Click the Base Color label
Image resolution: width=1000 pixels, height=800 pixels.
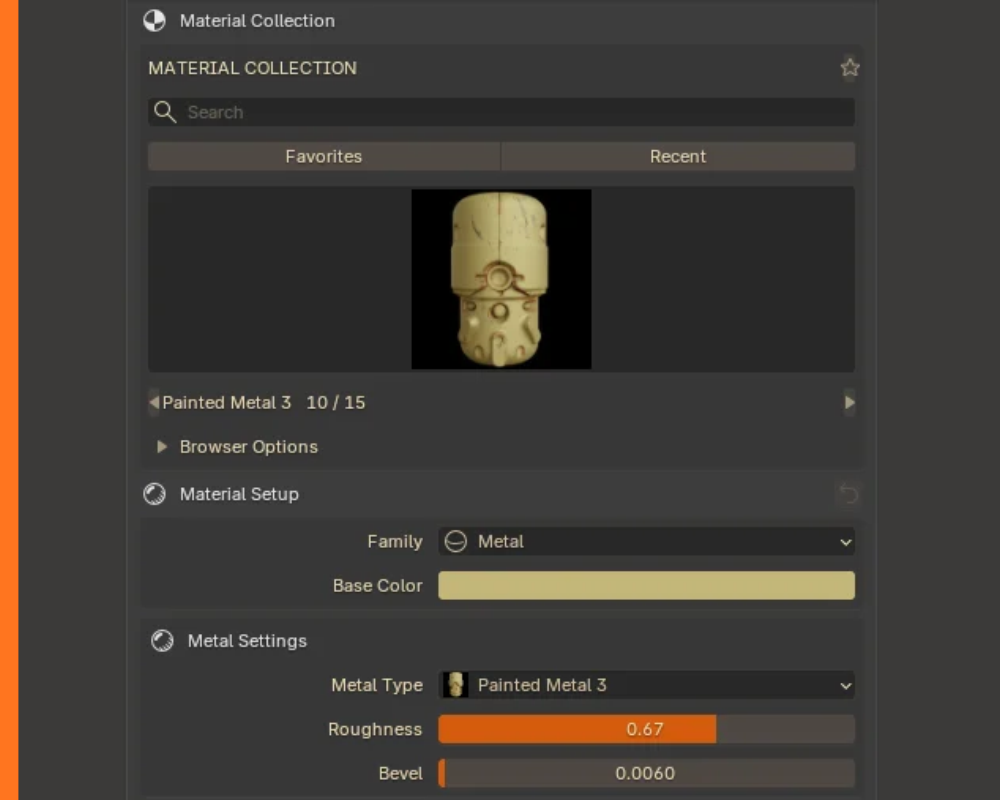click(x=378, y=586)
